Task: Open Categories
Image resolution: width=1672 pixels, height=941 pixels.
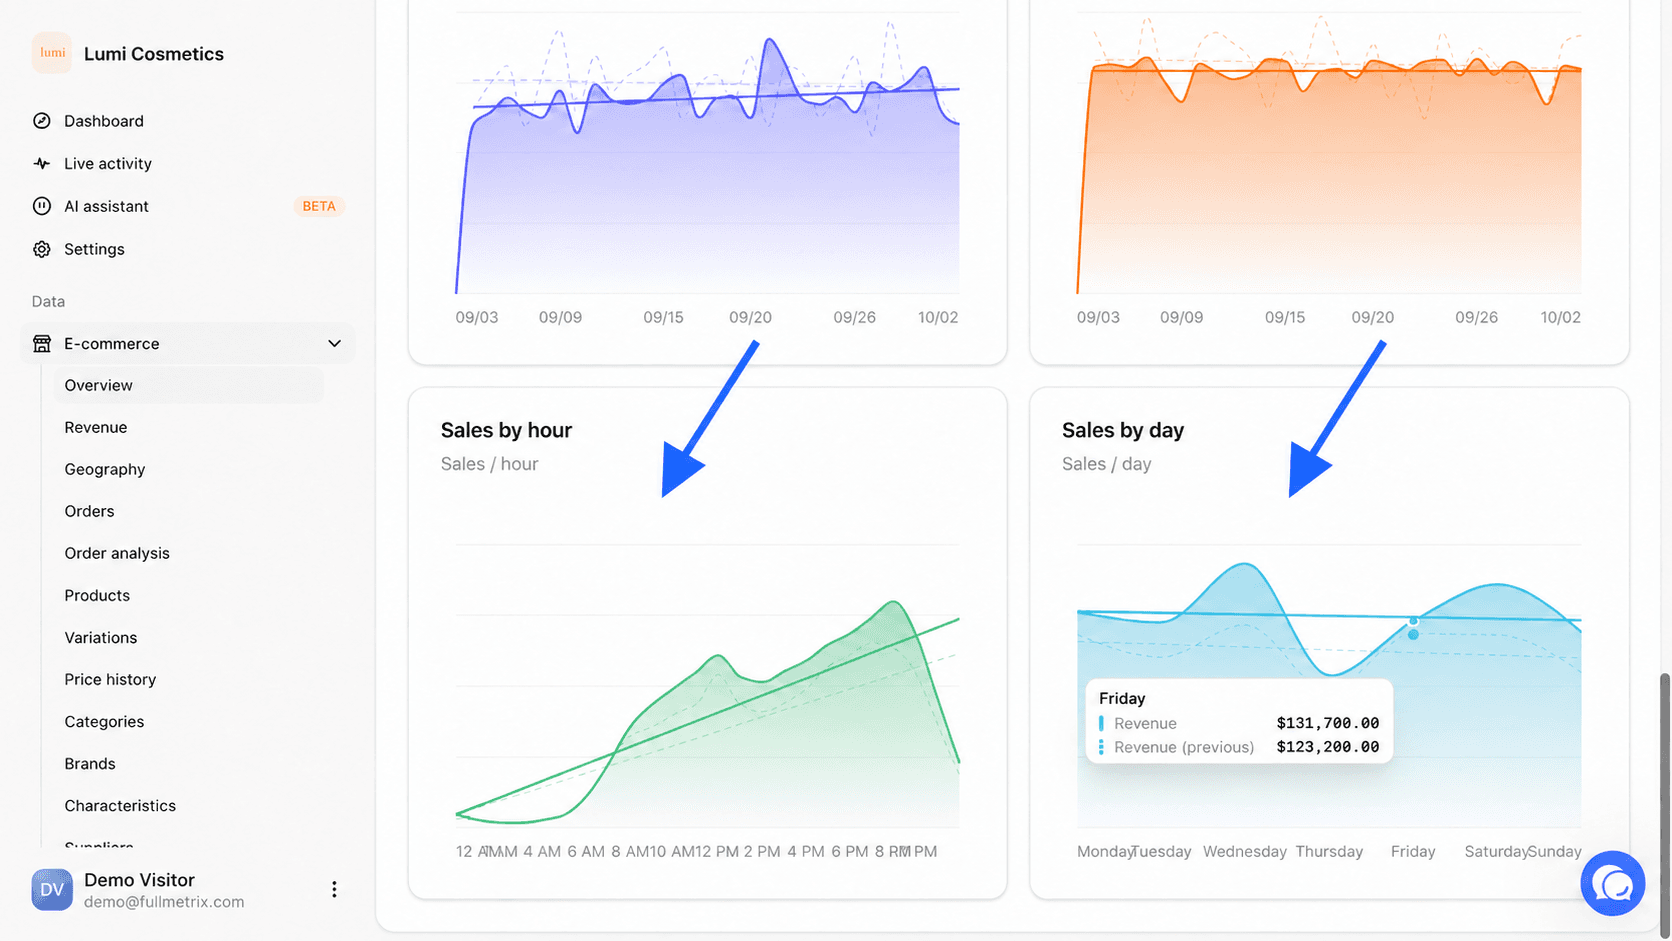Action: tap(104, 721)
